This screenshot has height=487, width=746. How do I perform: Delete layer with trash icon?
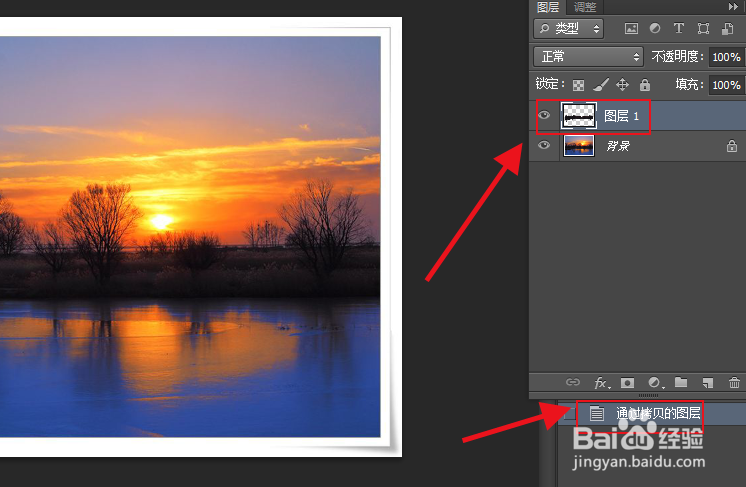[734, 382]
